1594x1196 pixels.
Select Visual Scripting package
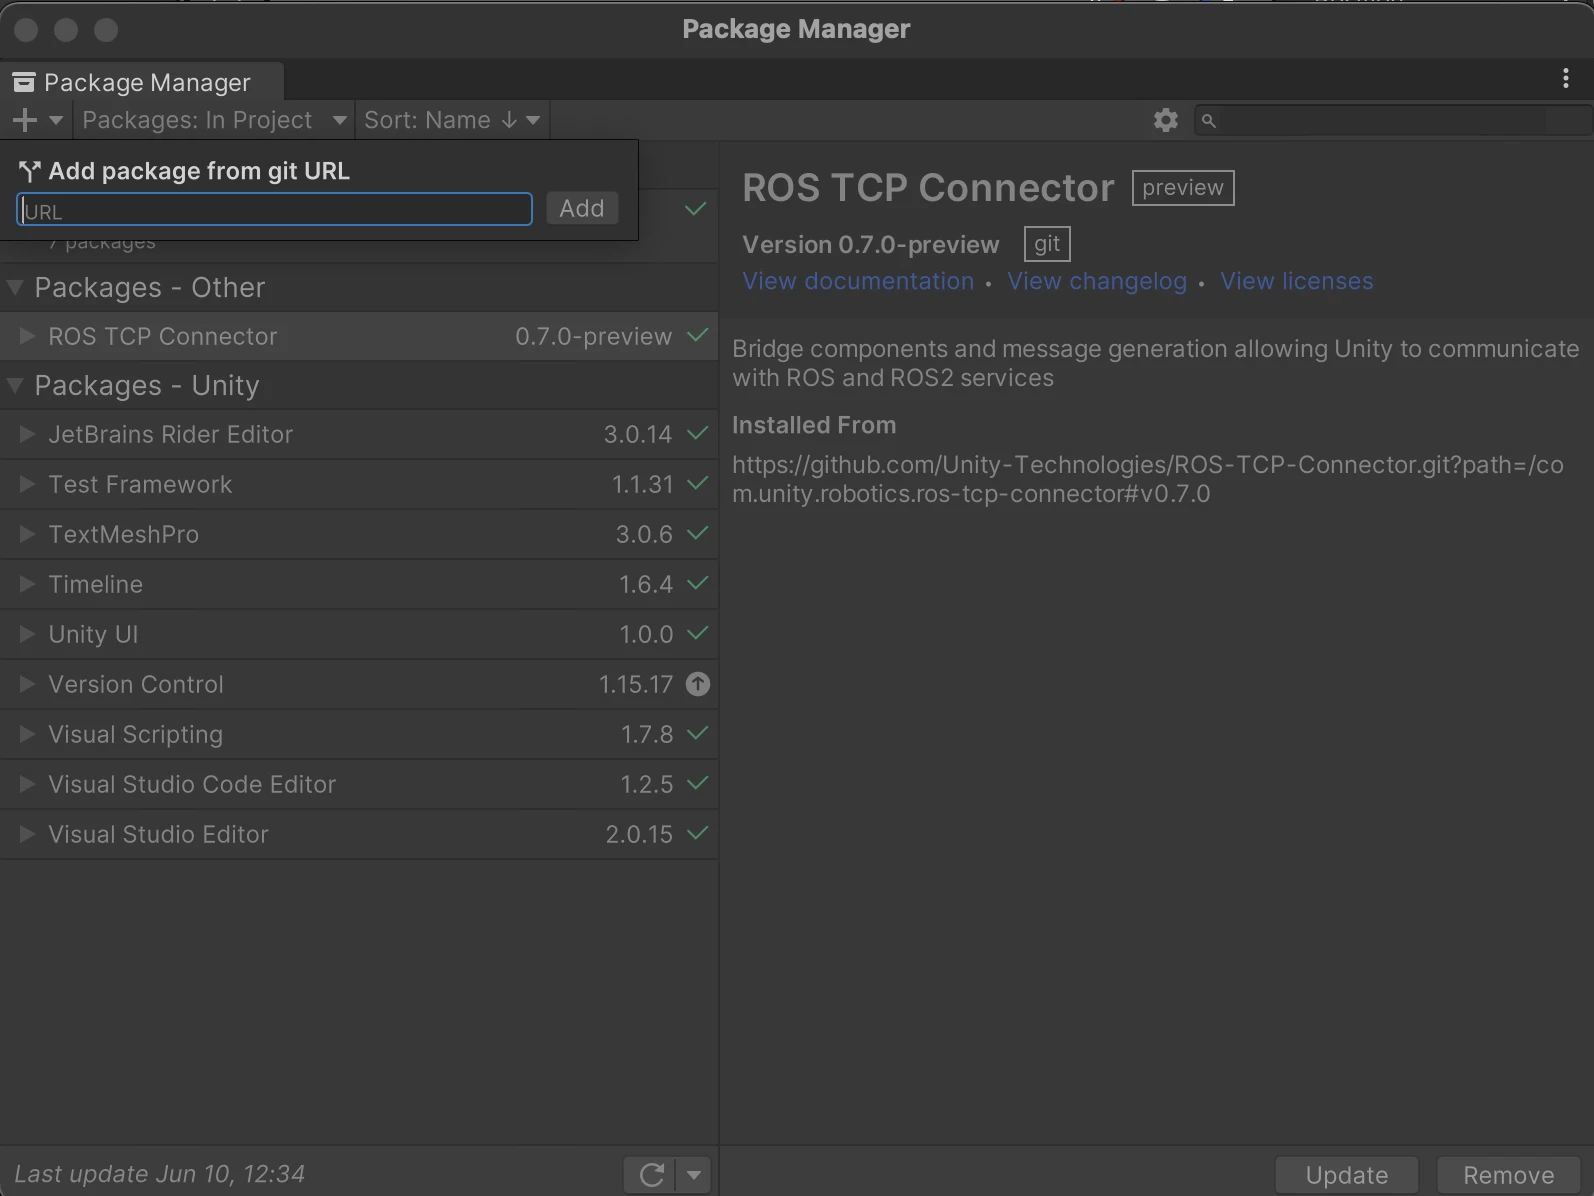(359, 734)
